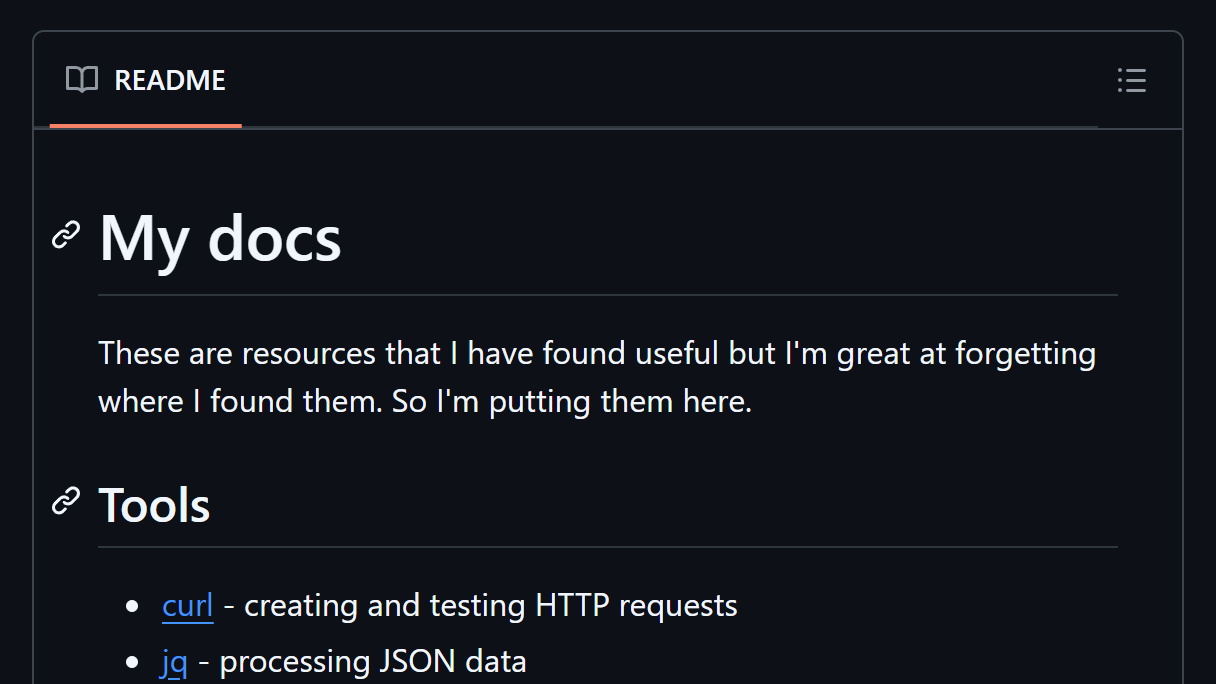Click the bullet point before jq
This screenshot has width=1216, height=684.
[x=133, y=663]
